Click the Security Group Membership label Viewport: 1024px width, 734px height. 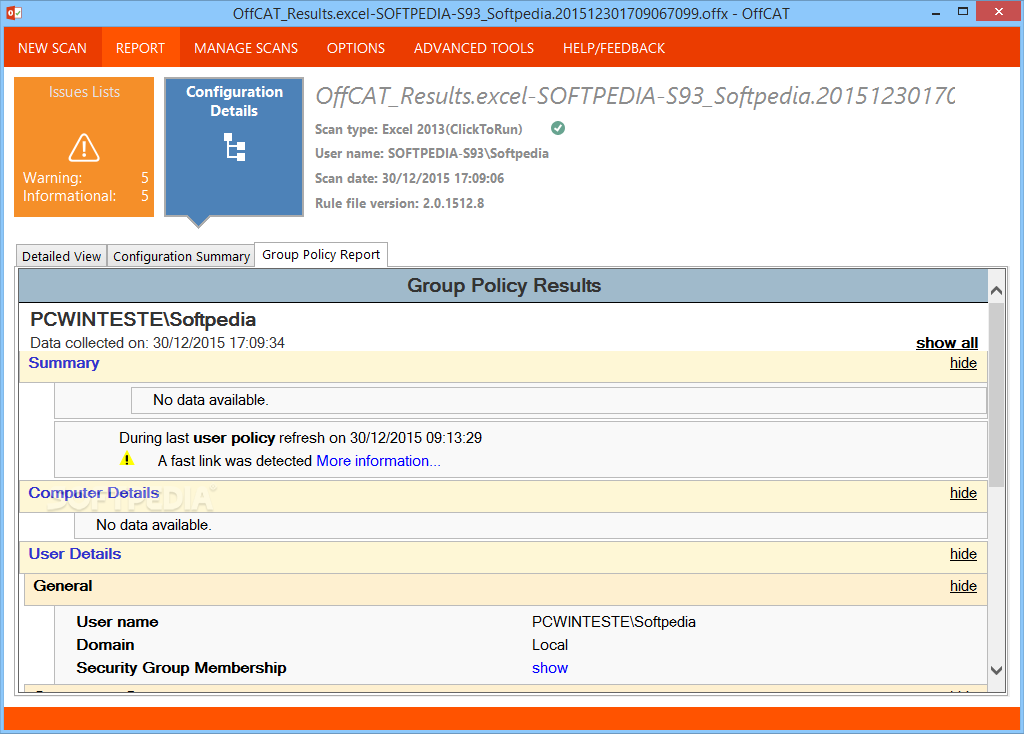point(181,668)
